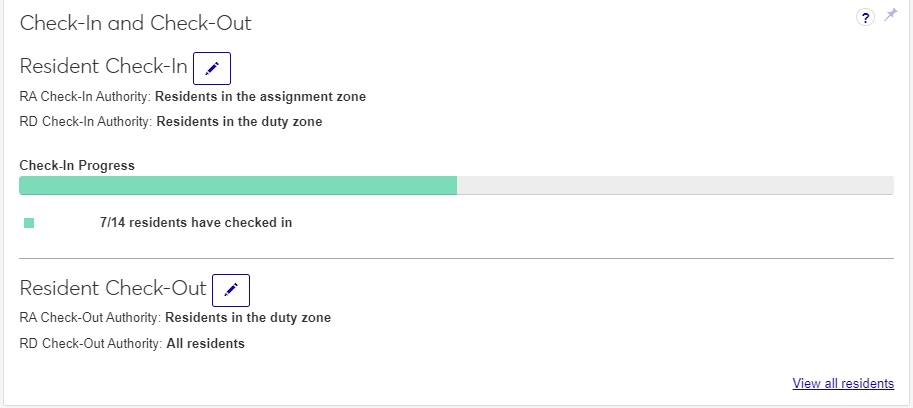This screenshot has height=408, width=913.
Task: Select the 'All residents' authority value
Action: (205, 344)
